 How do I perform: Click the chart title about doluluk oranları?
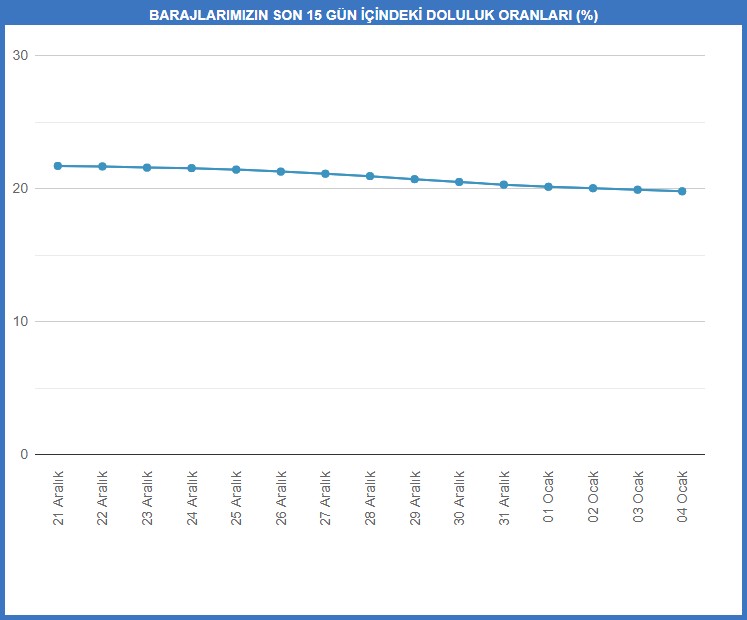(373, 16)
